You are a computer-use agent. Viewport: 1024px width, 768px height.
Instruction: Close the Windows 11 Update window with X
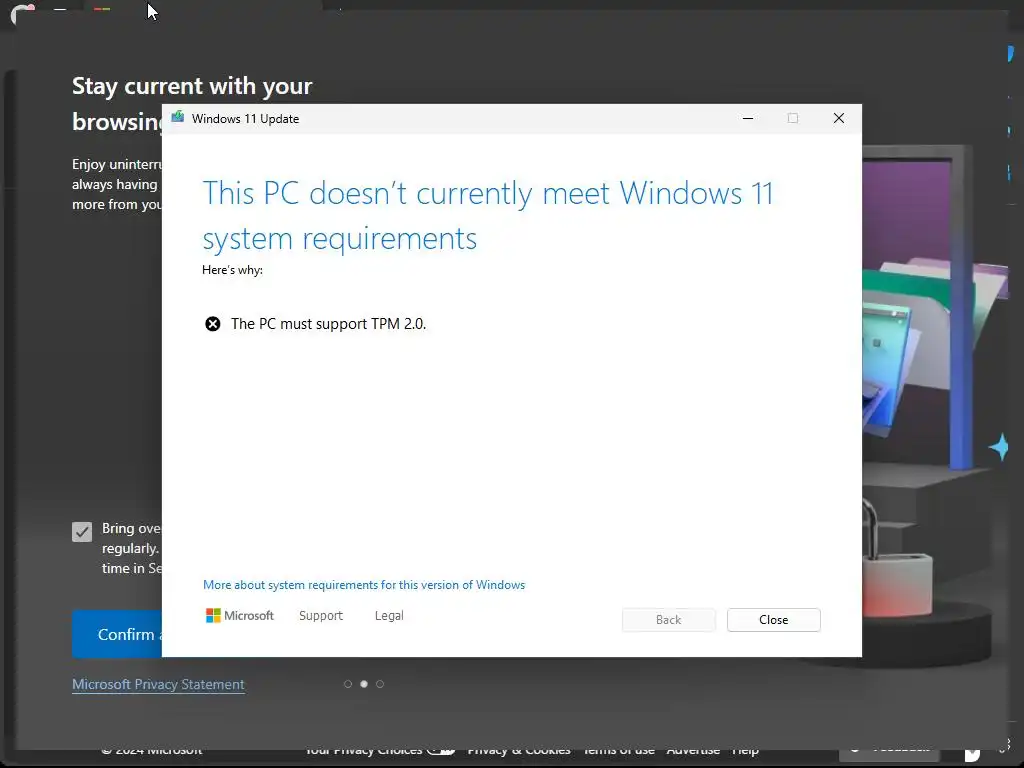(x=839, y=118)
